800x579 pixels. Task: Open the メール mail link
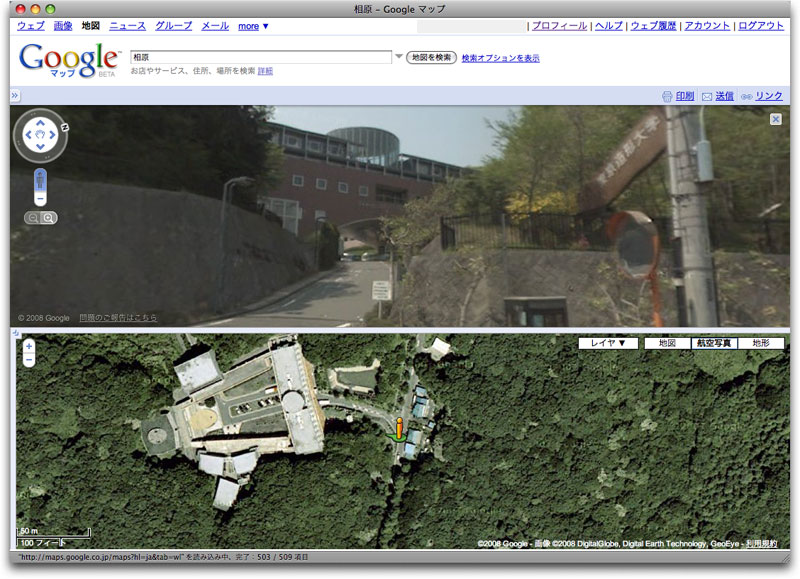coord(215,26)
